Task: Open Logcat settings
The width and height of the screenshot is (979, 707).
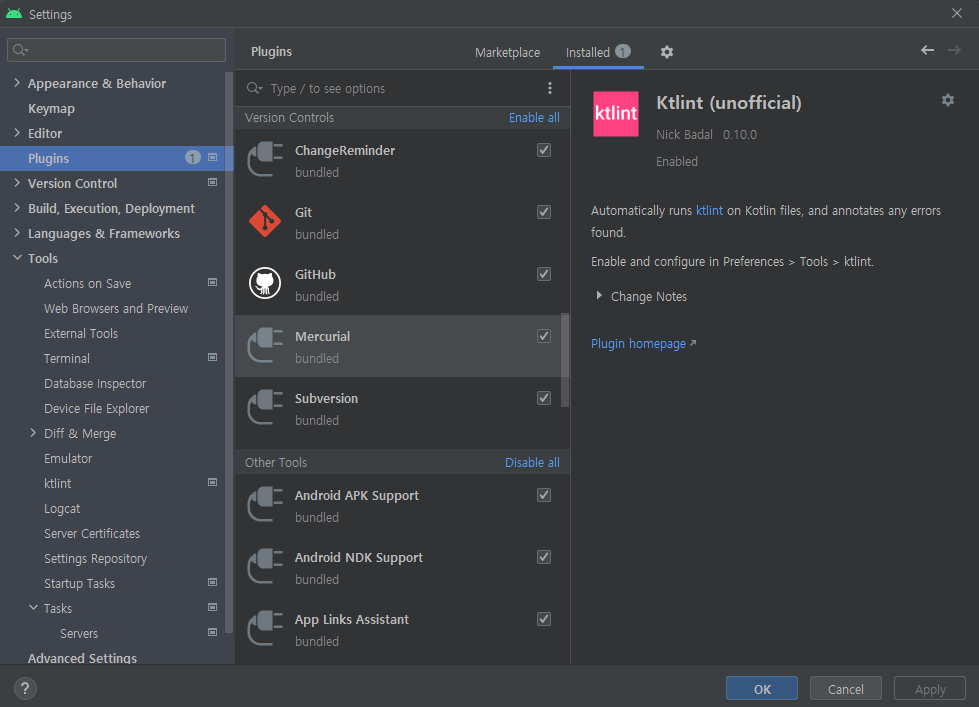Action: (62, 508)
